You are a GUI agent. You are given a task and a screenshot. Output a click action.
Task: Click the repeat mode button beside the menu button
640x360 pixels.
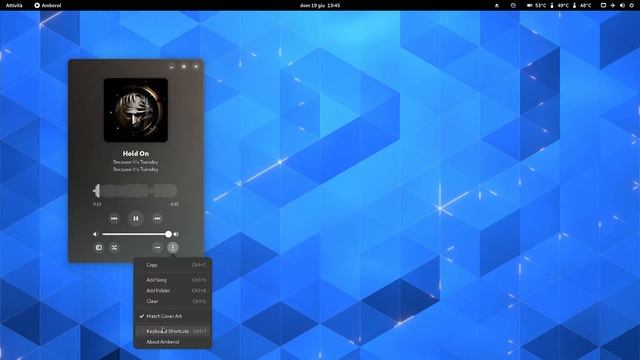[157, 247]
